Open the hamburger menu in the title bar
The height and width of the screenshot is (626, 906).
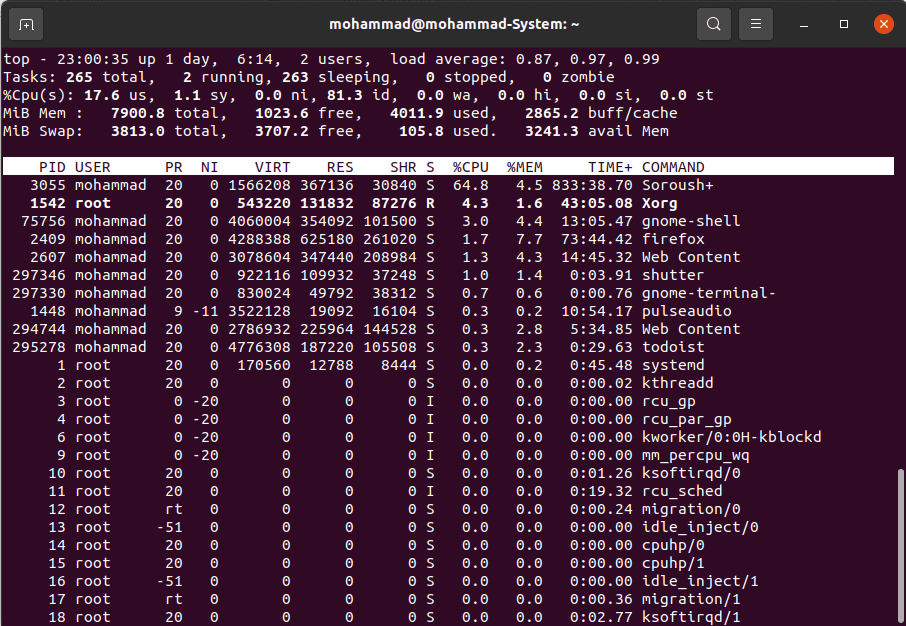[756, 24]
